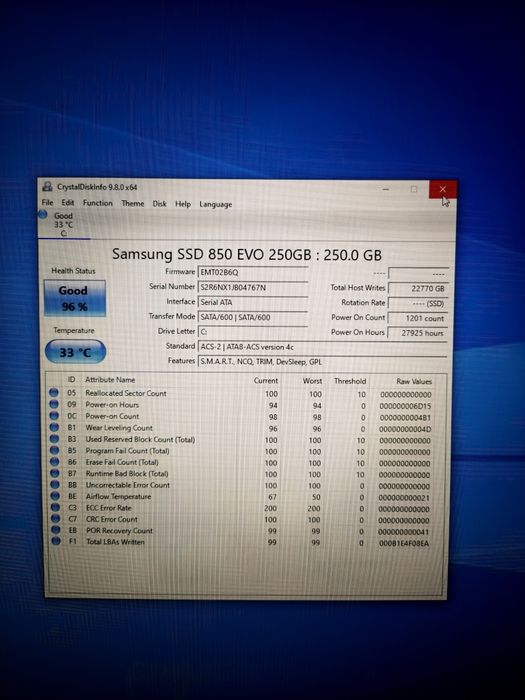Select the status orb beside Wear Leveling Count

coord(54,427)
